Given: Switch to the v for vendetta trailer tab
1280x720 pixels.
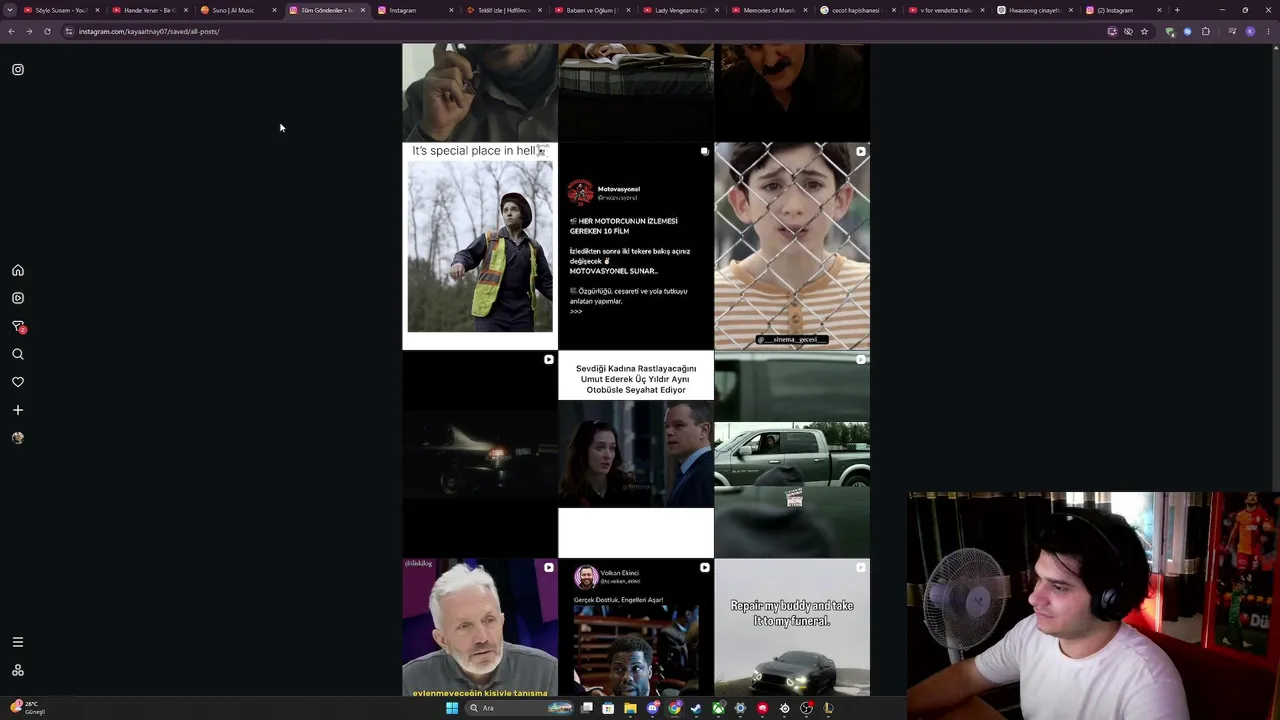Looking at the screenshot, I should 945,10.
